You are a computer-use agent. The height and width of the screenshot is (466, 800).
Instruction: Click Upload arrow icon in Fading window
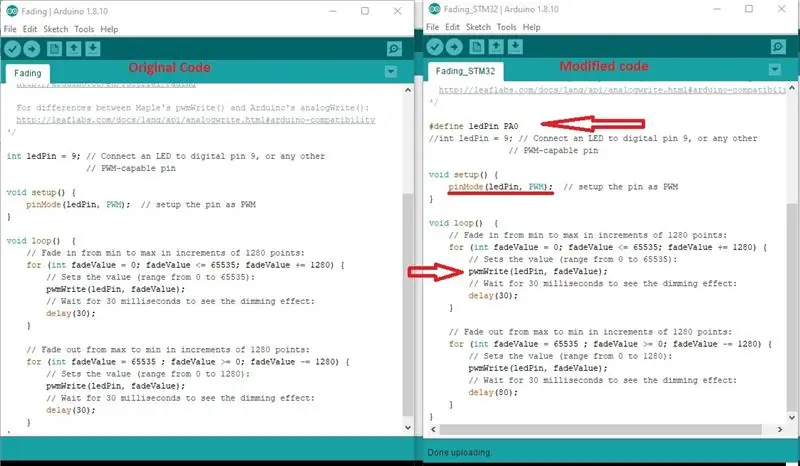(32, 49)
